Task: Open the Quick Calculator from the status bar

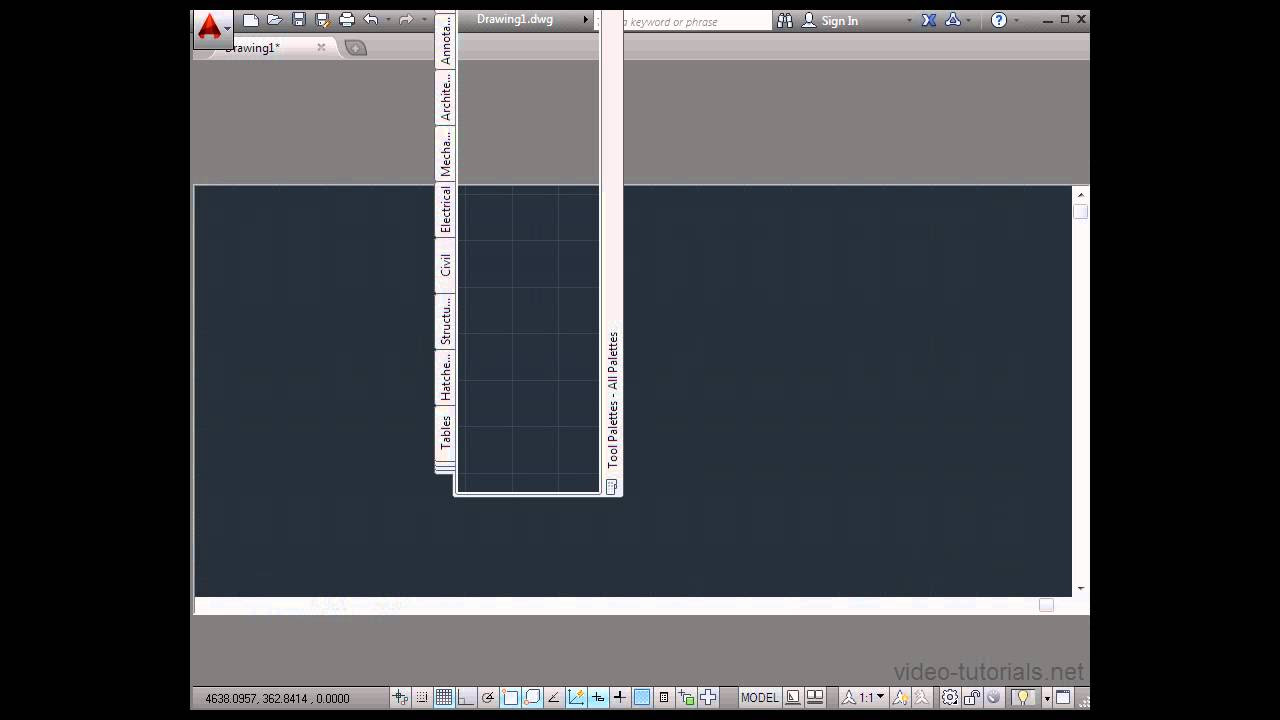Action: [663, 698]
